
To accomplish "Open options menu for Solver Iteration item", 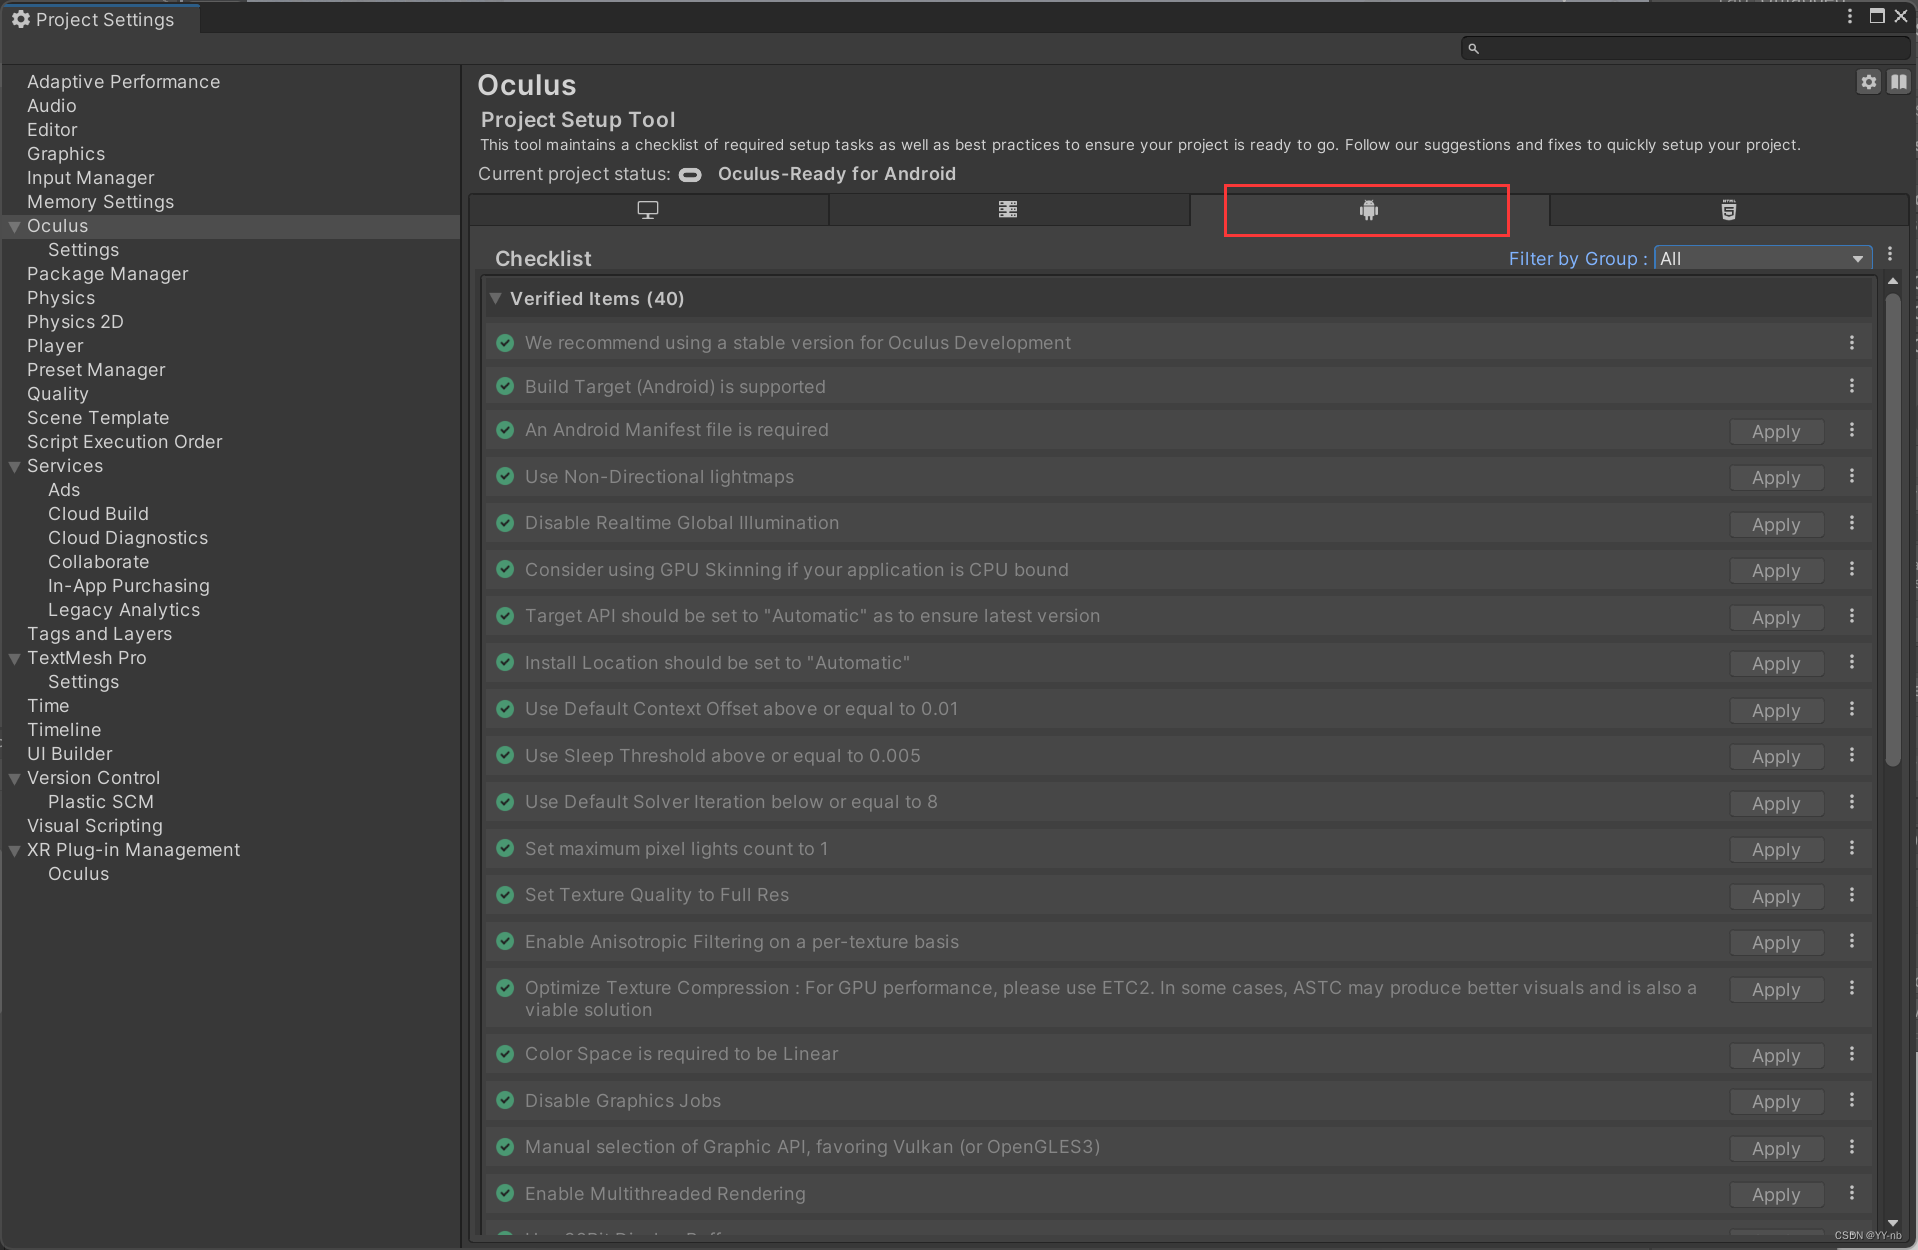I will click(1851, 802).
